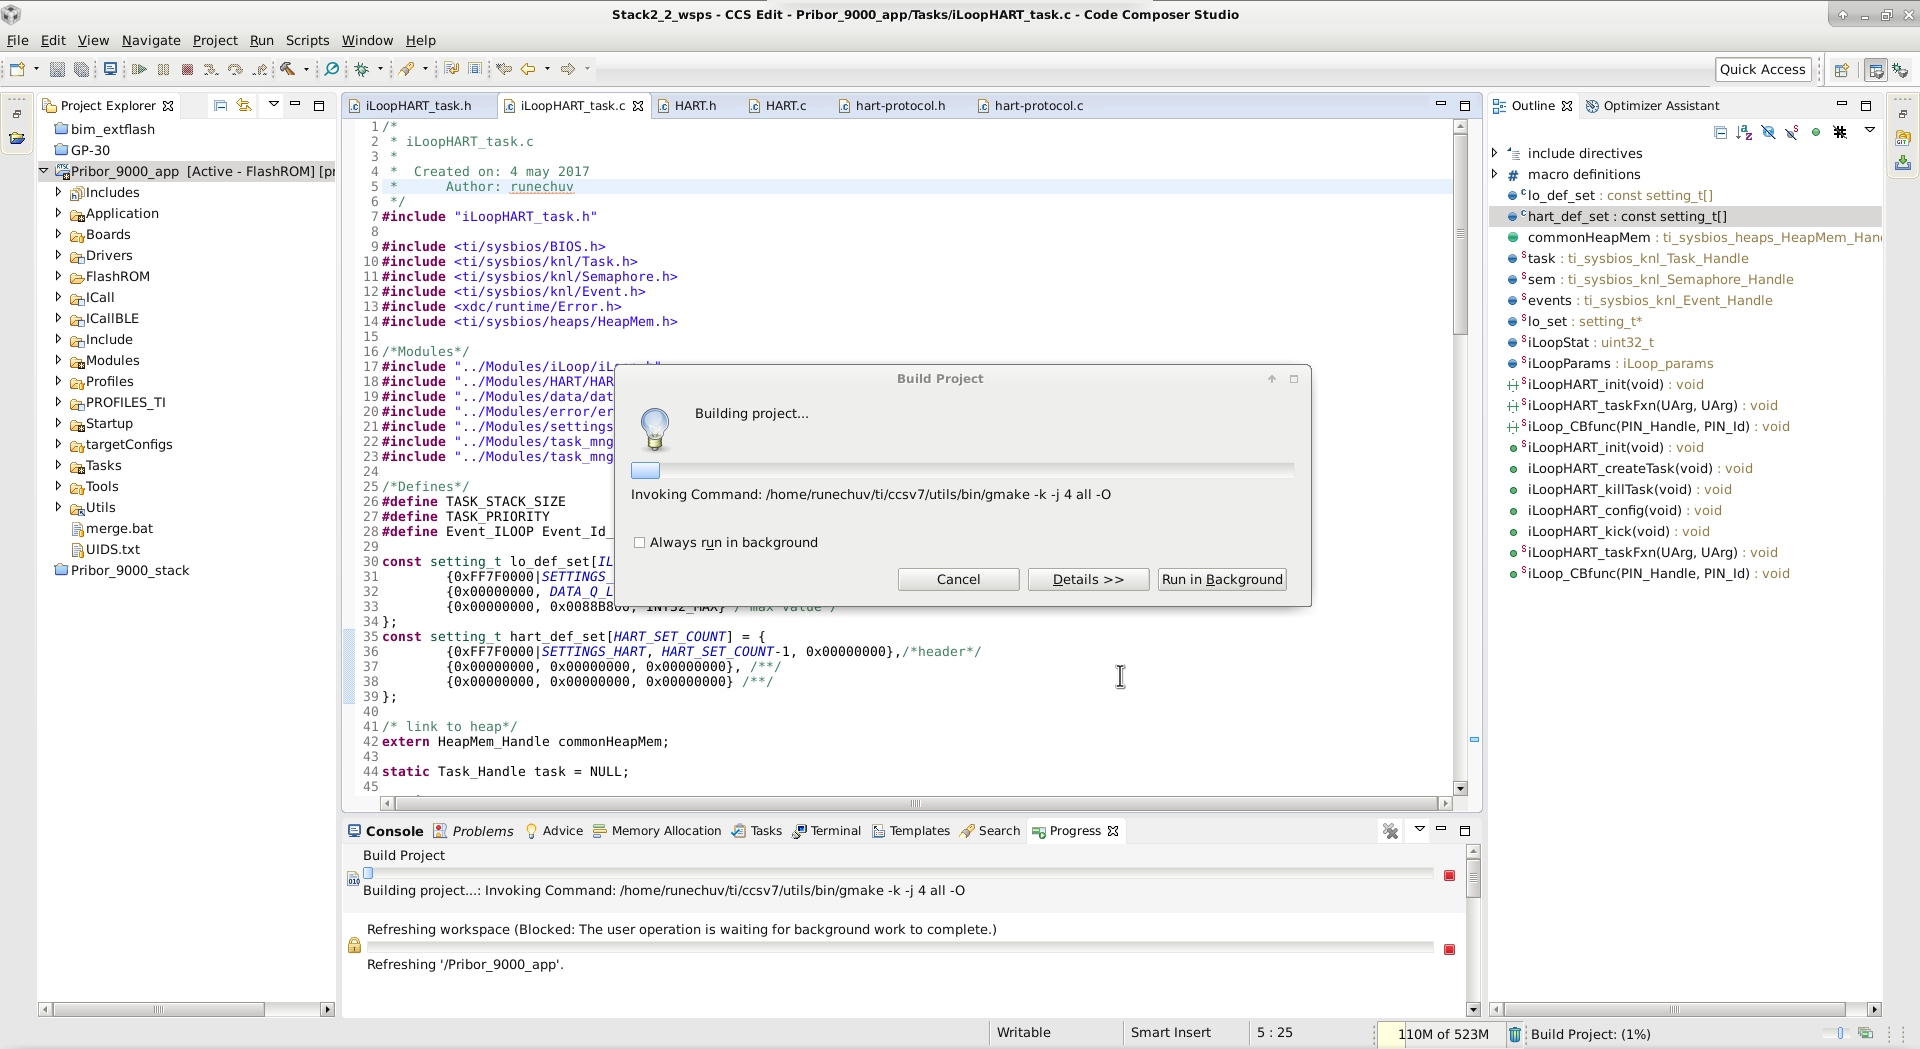The image size is (1920, 1049).
Task: Expand the include directives node in Outline
Action: point(1493,153)
